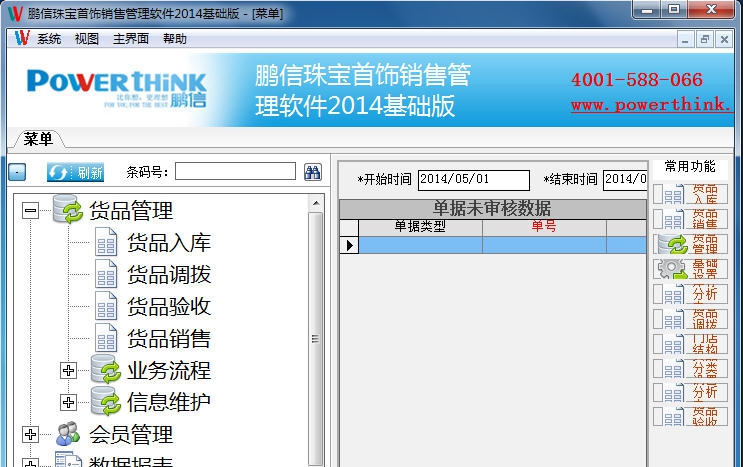Image resolution: width=743 pixels, height=467 pixels.
Task: Click the 单据未审核数据 grid title bar
Action: [x=493, y=209]
